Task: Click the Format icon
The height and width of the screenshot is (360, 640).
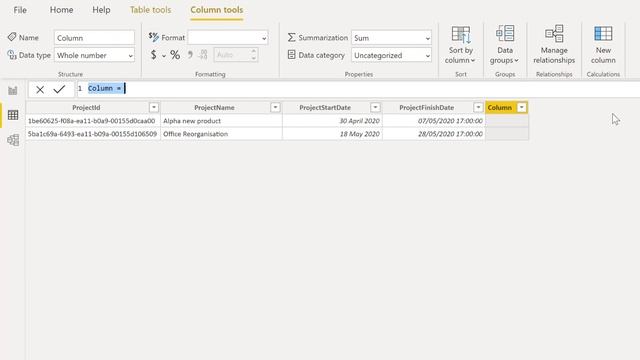Action: [x=153, y=37]
